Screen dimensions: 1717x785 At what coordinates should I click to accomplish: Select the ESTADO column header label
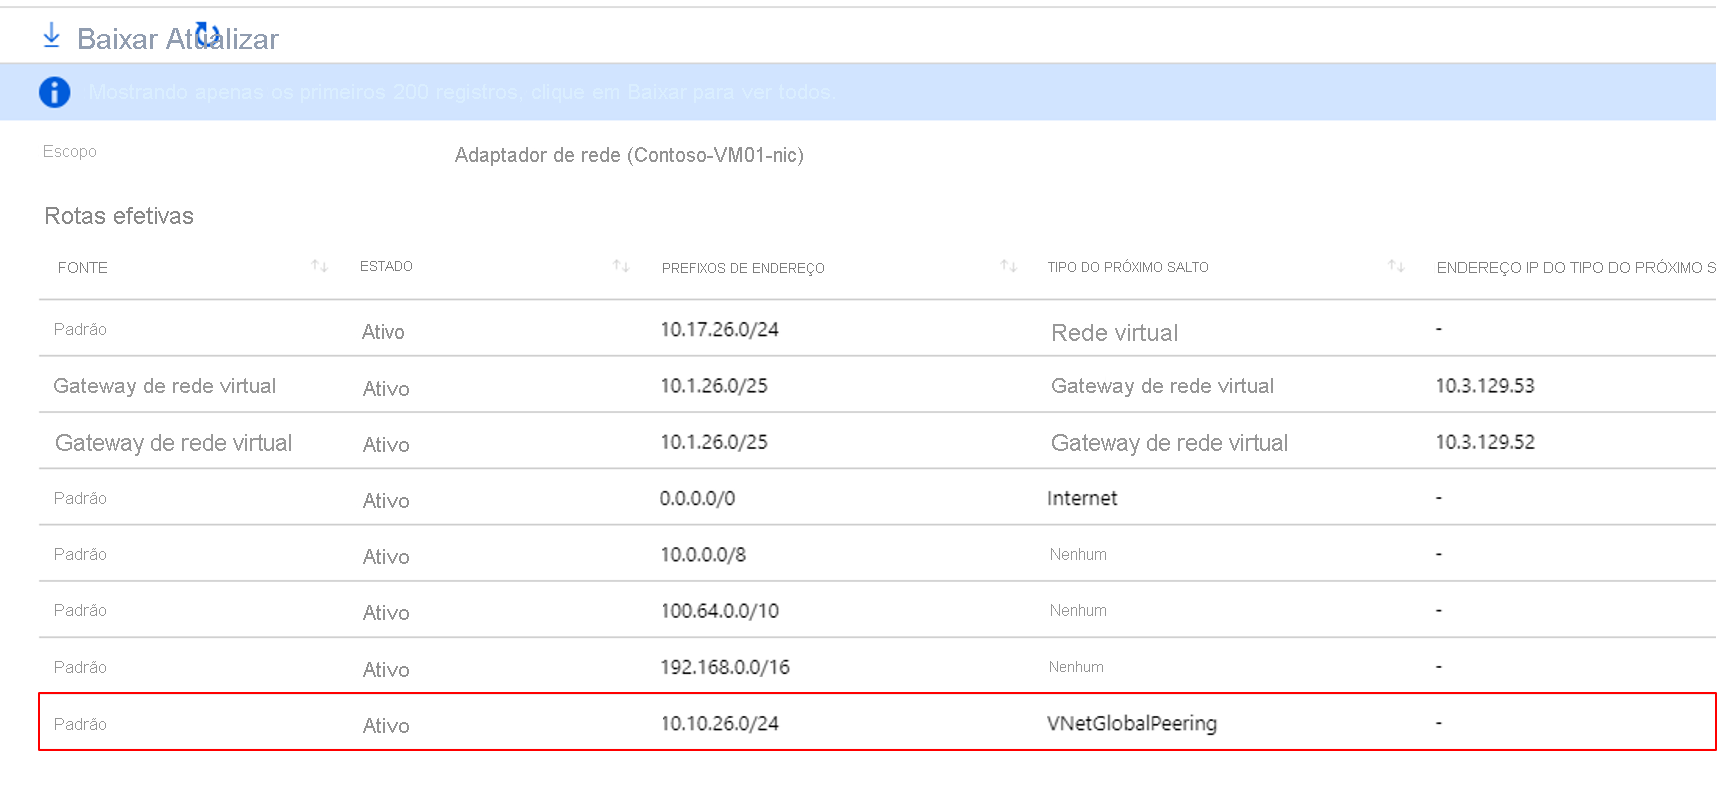(386, 266)
